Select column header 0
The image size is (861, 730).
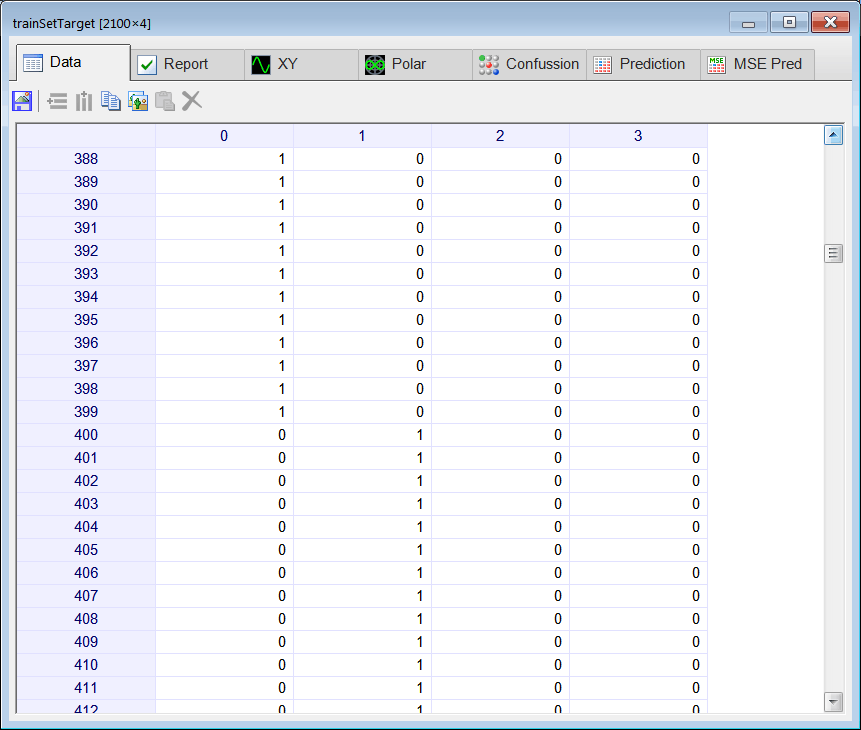coord(224,136)
